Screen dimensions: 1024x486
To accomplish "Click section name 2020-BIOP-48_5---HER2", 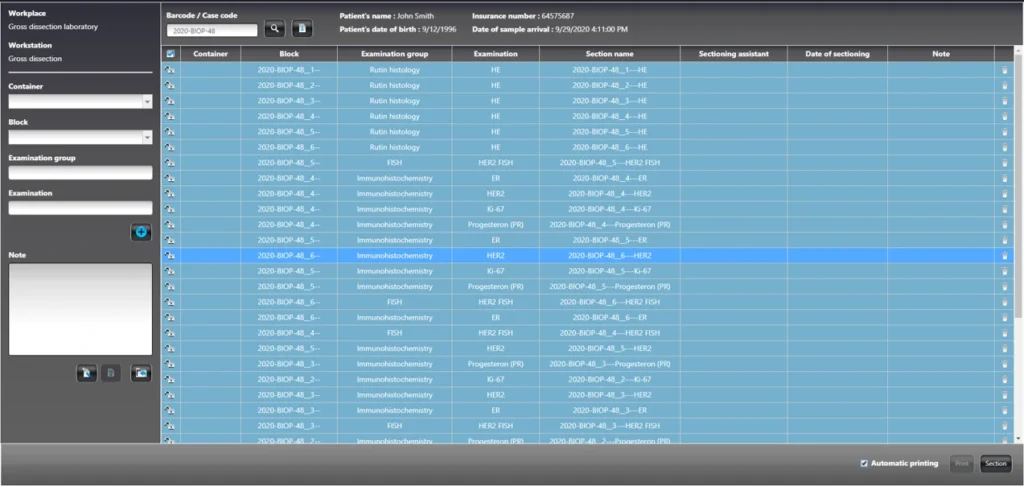I will tap(610, 349).
